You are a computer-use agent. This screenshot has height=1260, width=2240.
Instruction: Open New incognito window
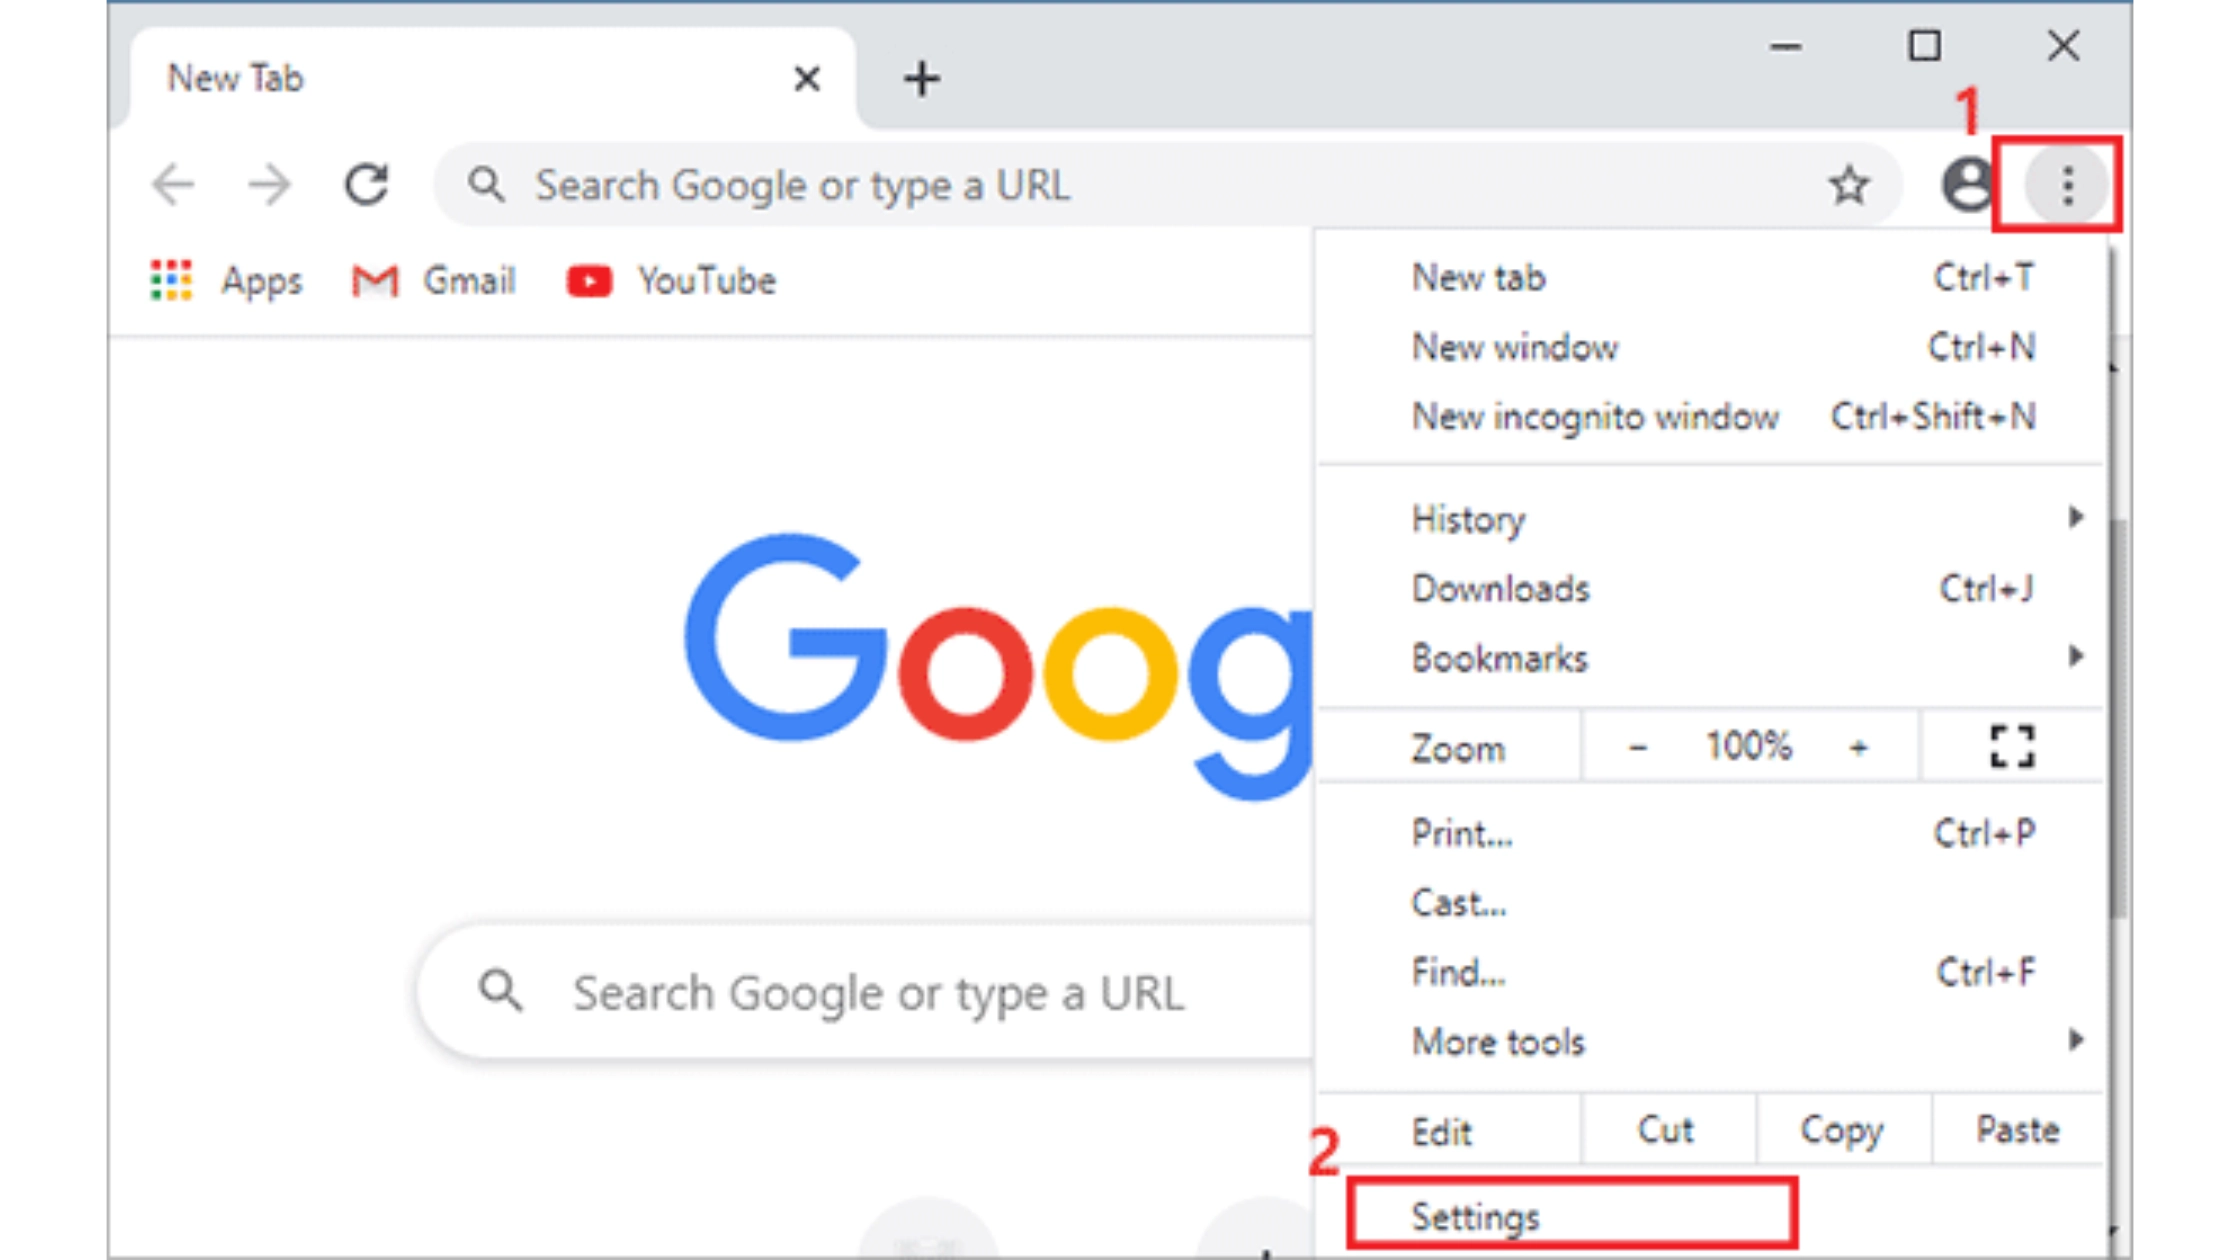1594,417
